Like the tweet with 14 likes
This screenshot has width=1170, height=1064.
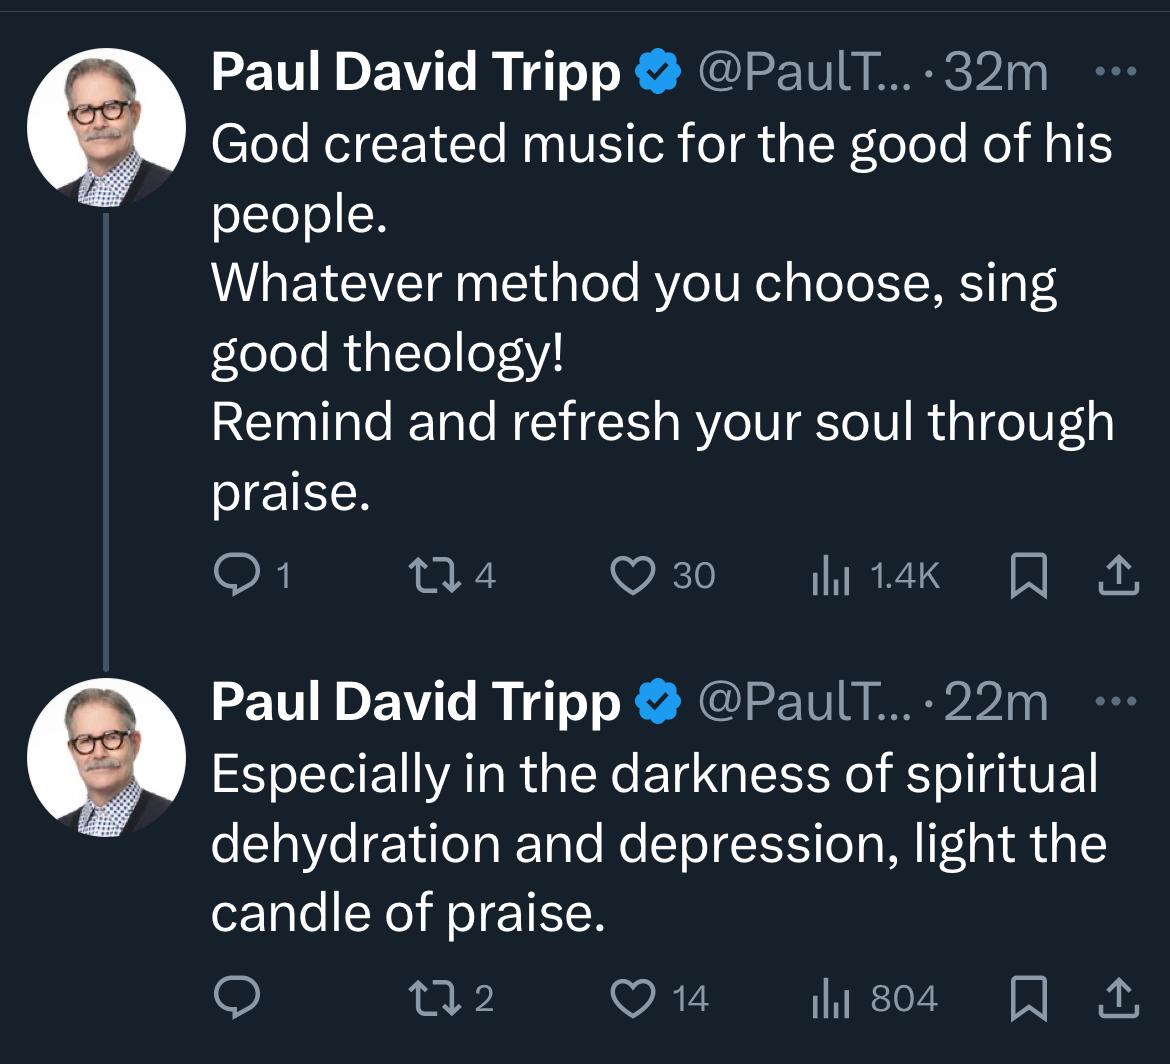633,997
